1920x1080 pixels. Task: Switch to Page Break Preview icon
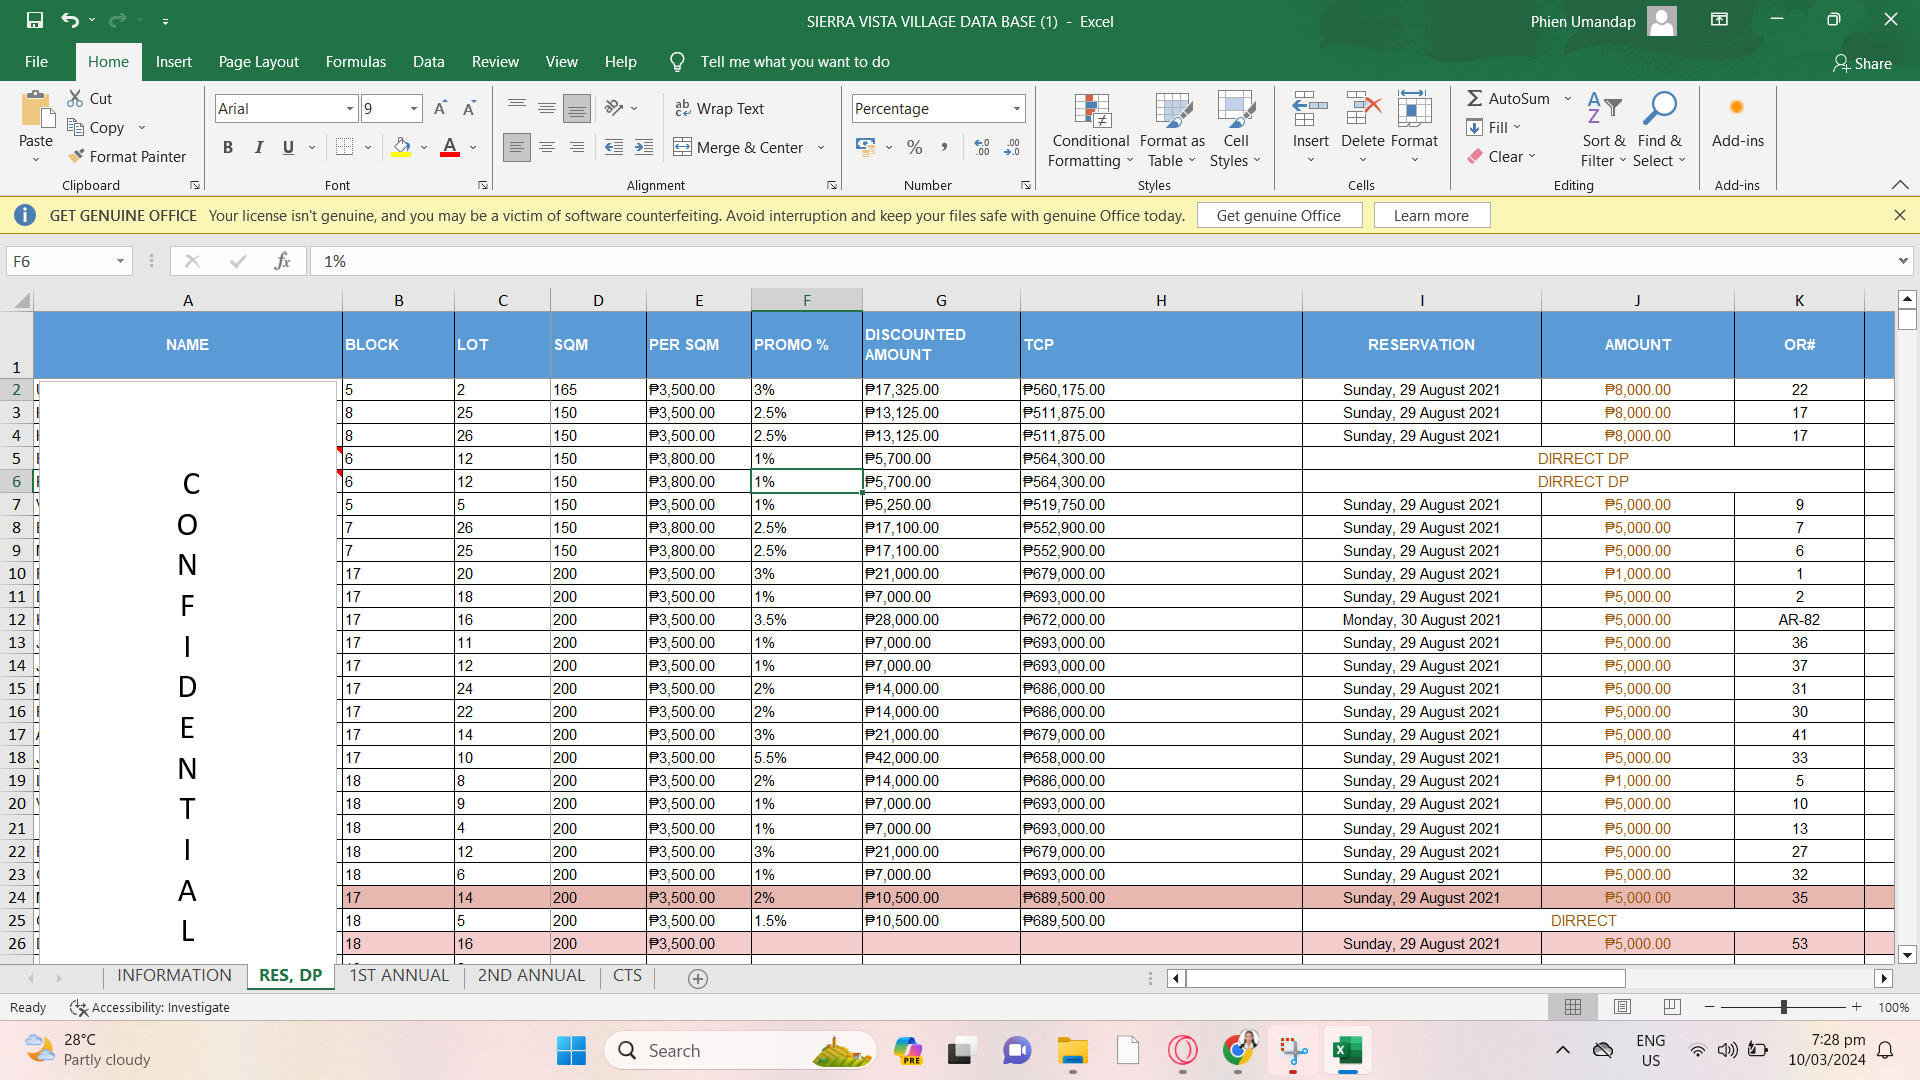pyautogui.click(x=1672, y=1007)
